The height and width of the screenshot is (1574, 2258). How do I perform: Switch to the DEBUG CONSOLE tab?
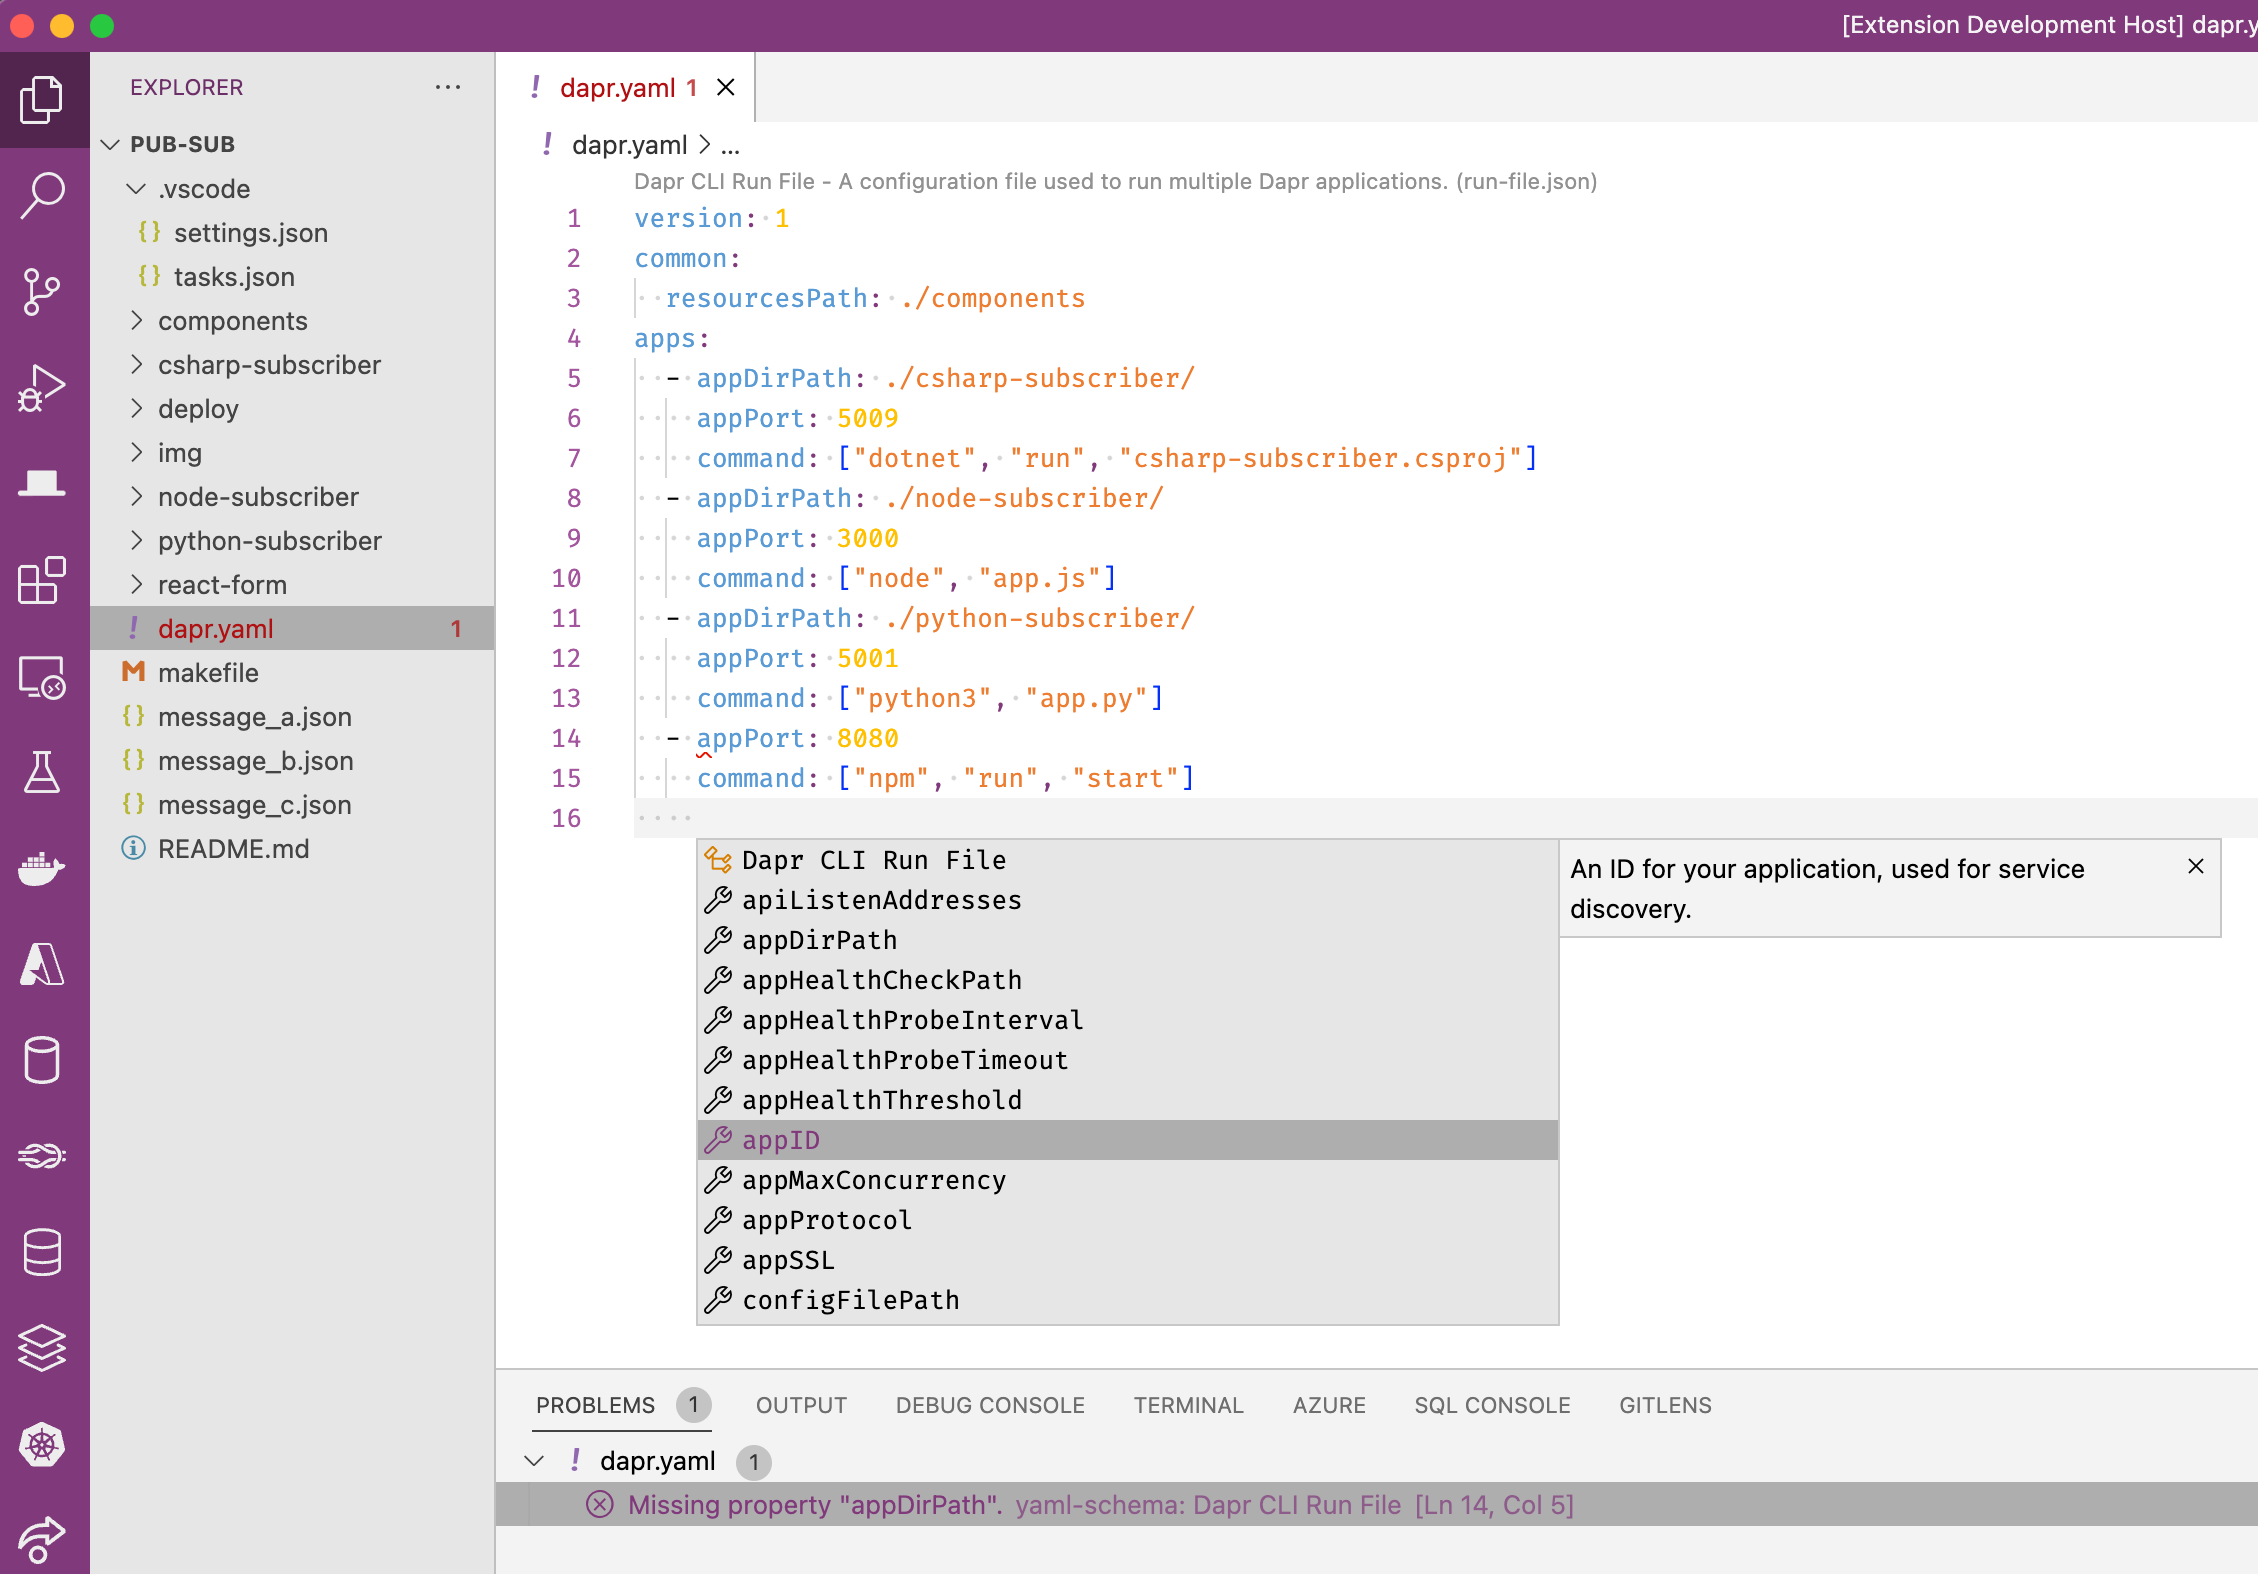coord(990,1405)
